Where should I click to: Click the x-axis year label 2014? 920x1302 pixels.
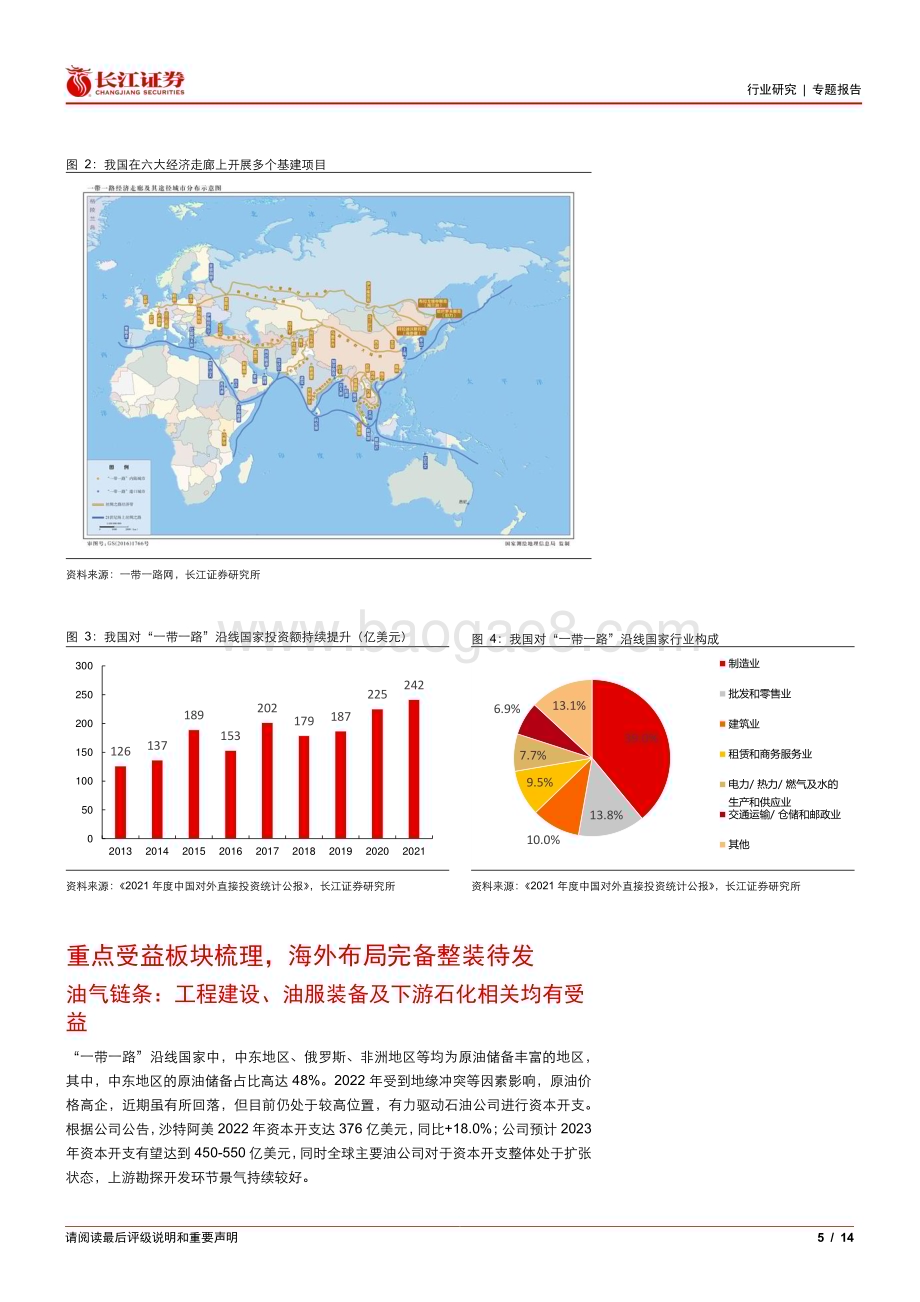[157, 851]
